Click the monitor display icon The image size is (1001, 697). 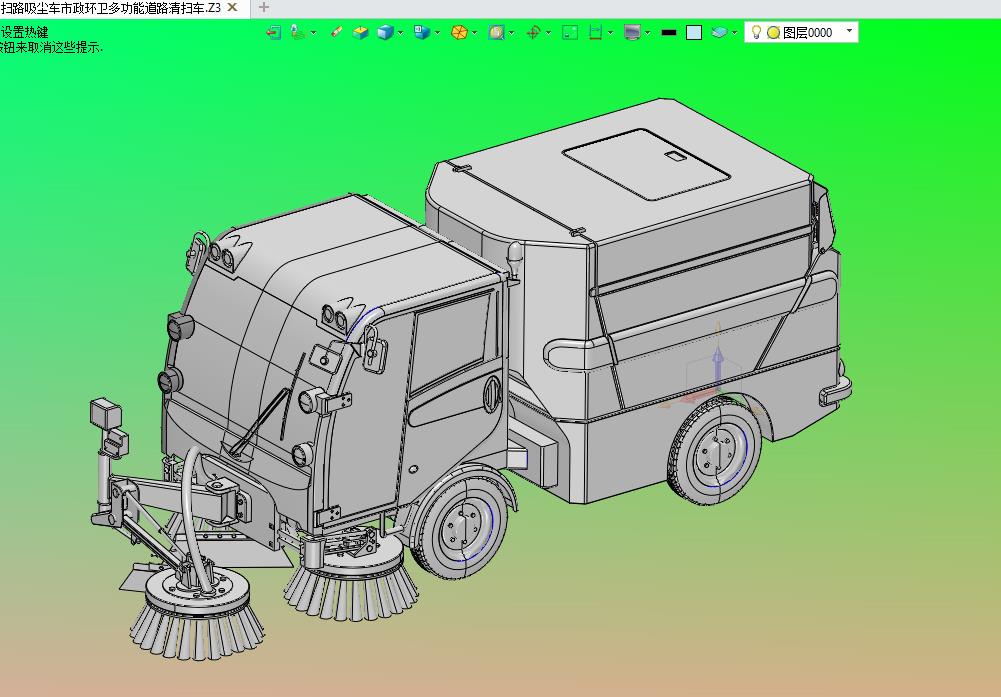pos(632,32)
